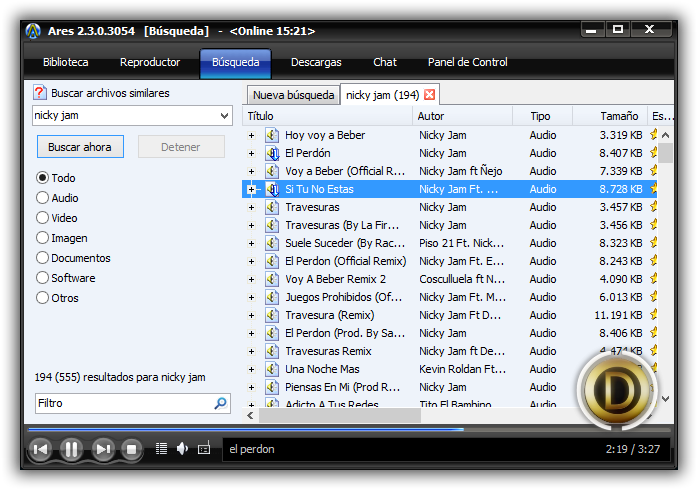Viewport: 698px width, 490px height.
Task: Expand the Hoy voy a Beber result
Action: point(252,135)
